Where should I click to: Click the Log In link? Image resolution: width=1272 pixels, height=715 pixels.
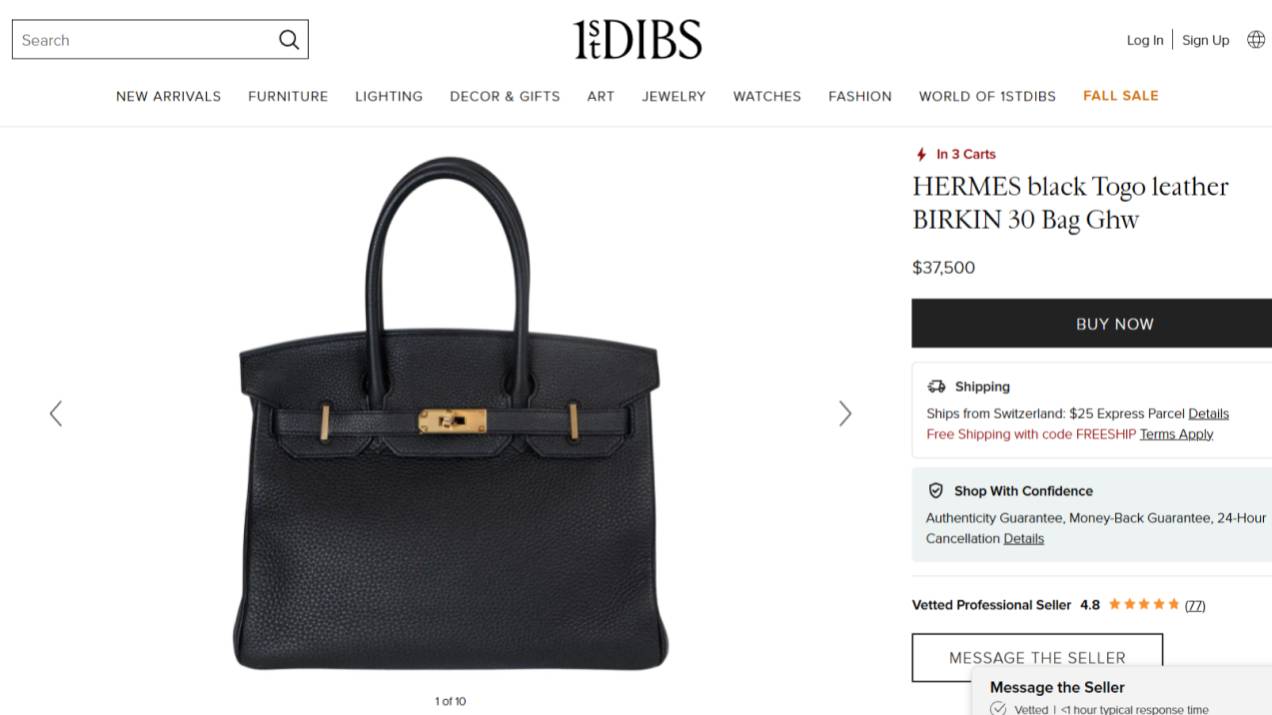click(x=1145, y=40)
